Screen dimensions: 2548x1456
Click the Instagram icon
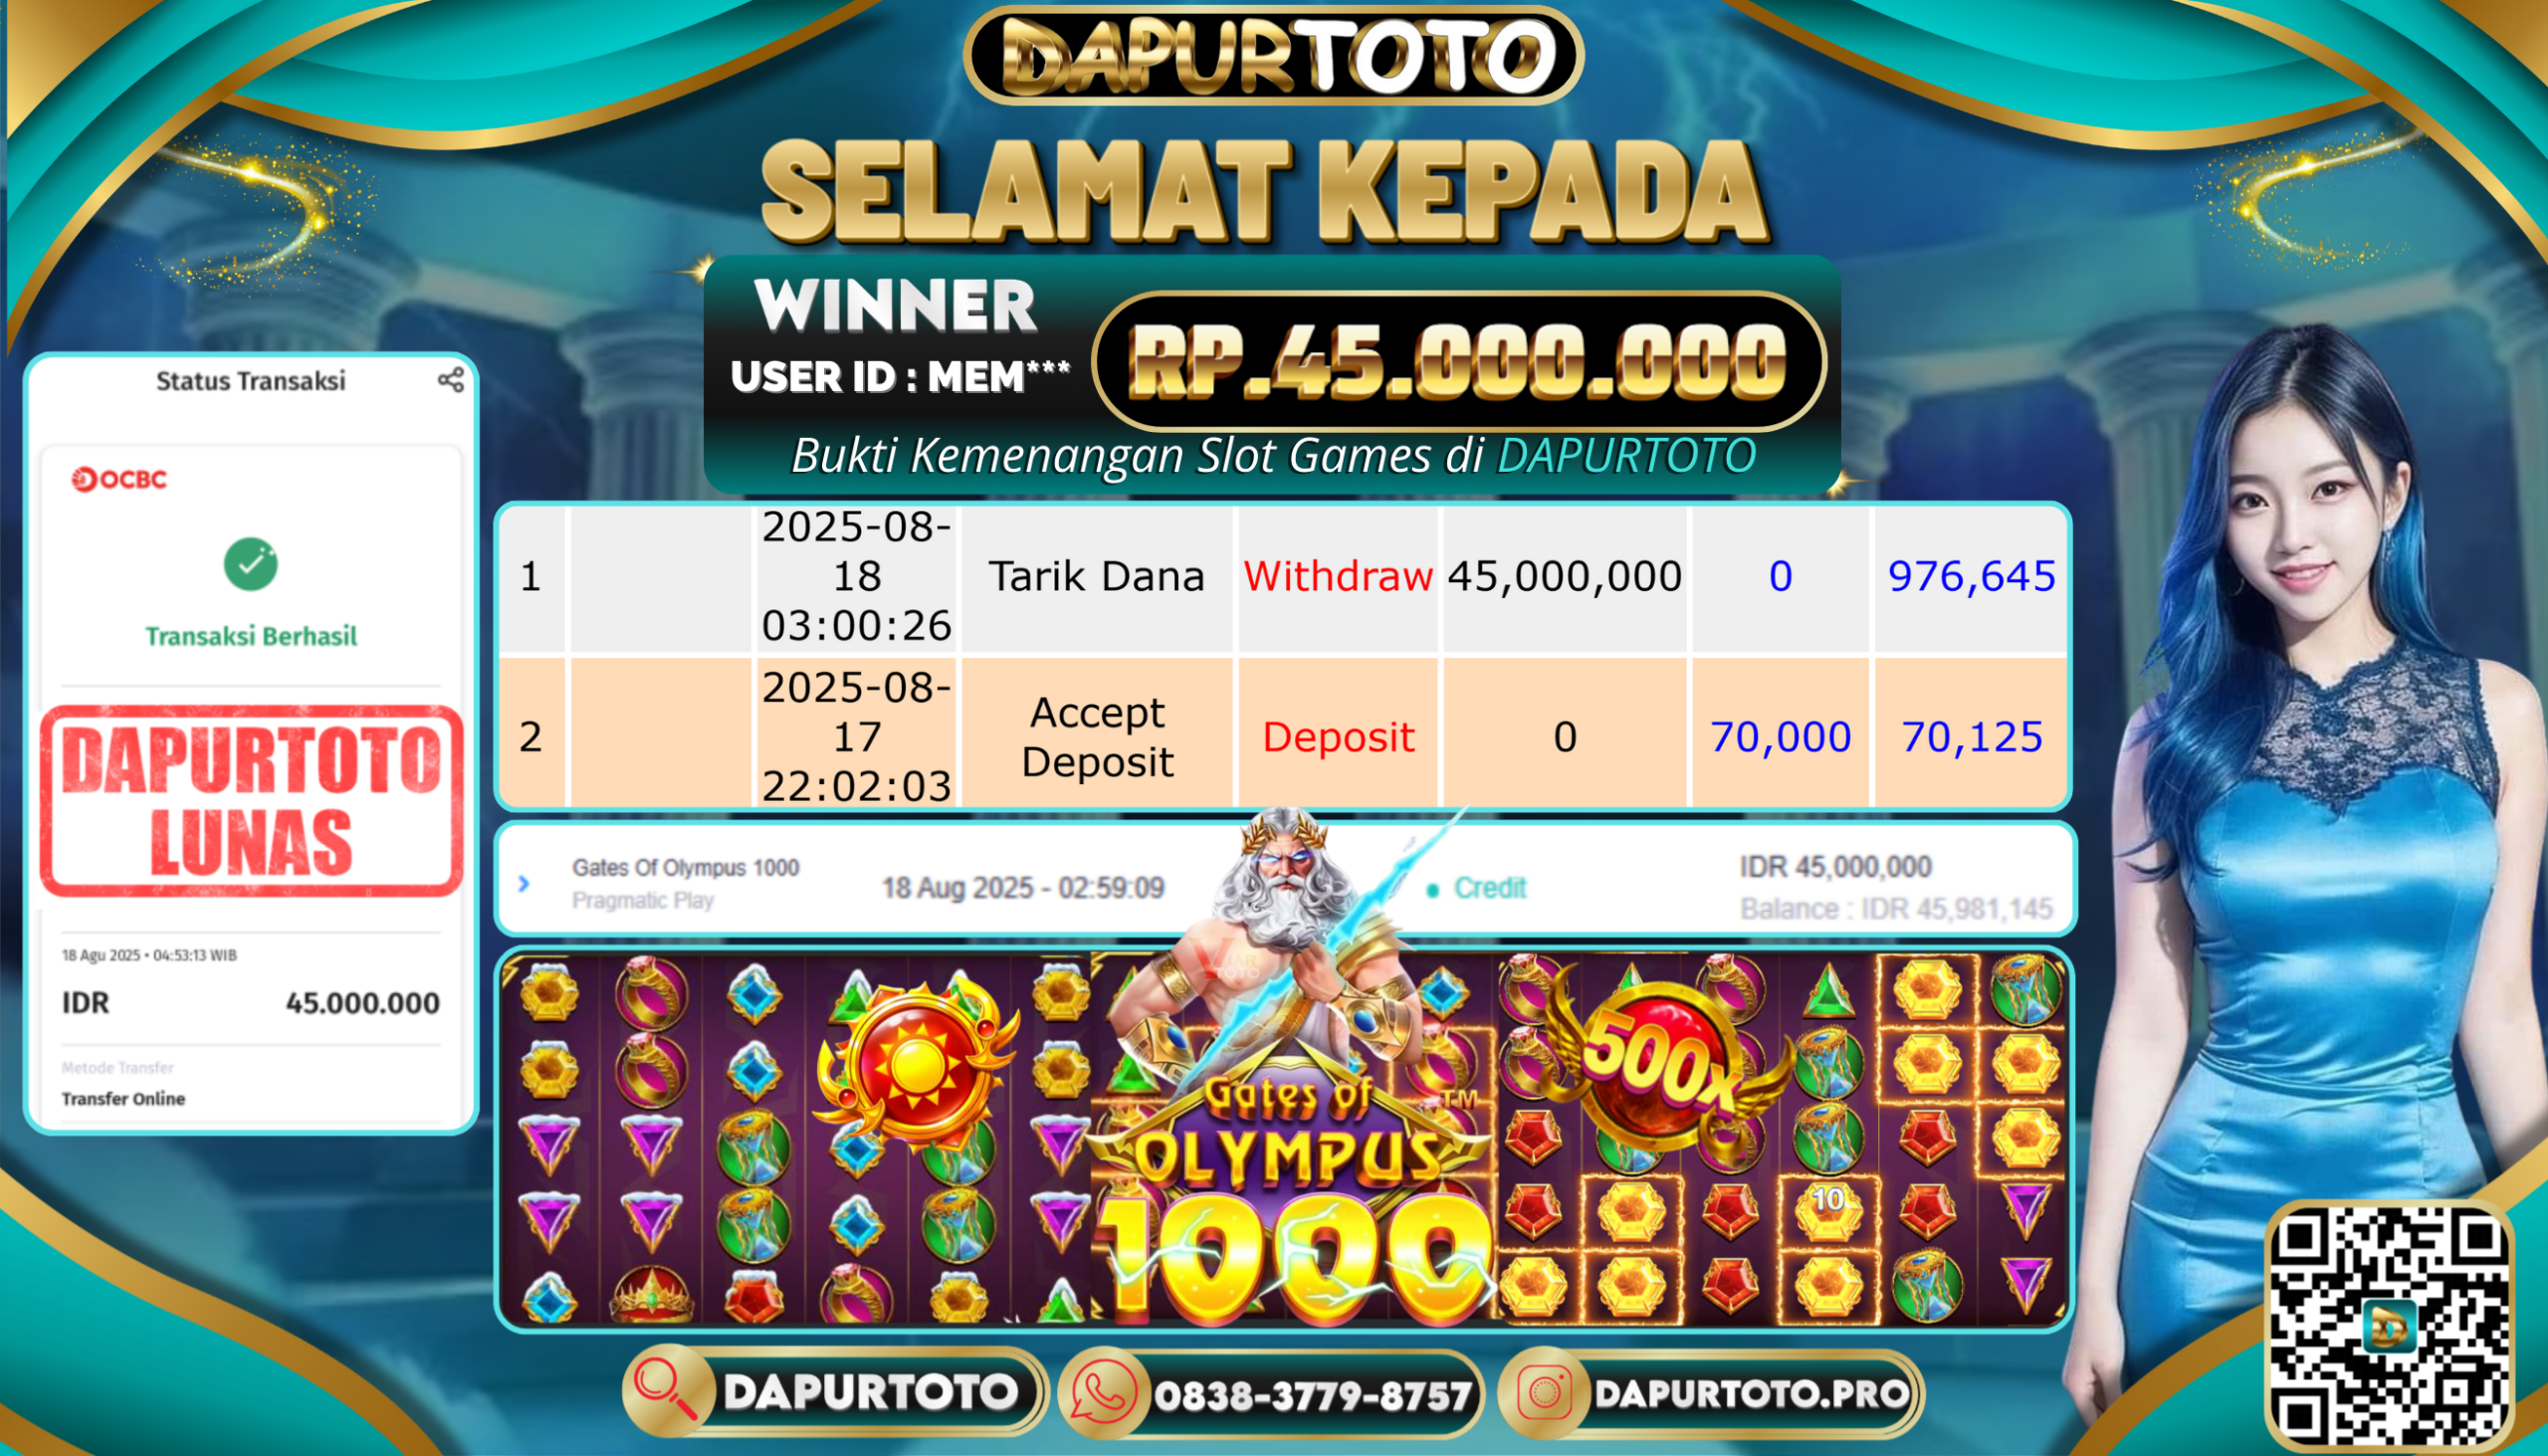click(1544, 1394)
